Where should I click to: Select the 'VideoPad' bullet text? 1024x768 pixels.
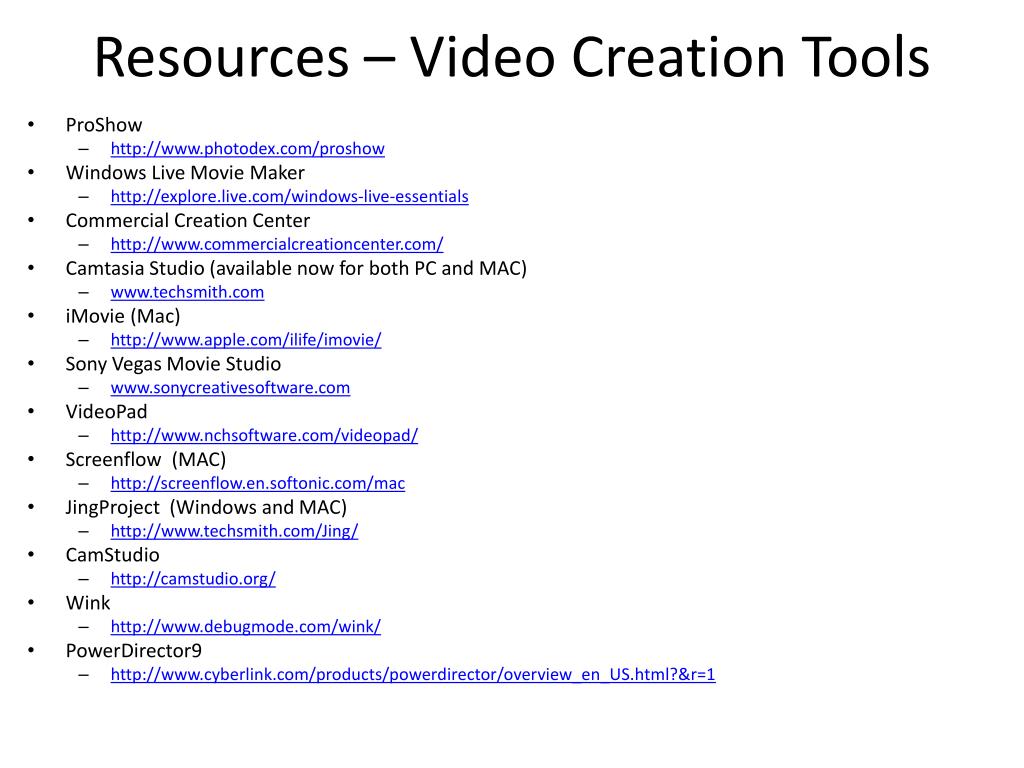coord(106,411)
